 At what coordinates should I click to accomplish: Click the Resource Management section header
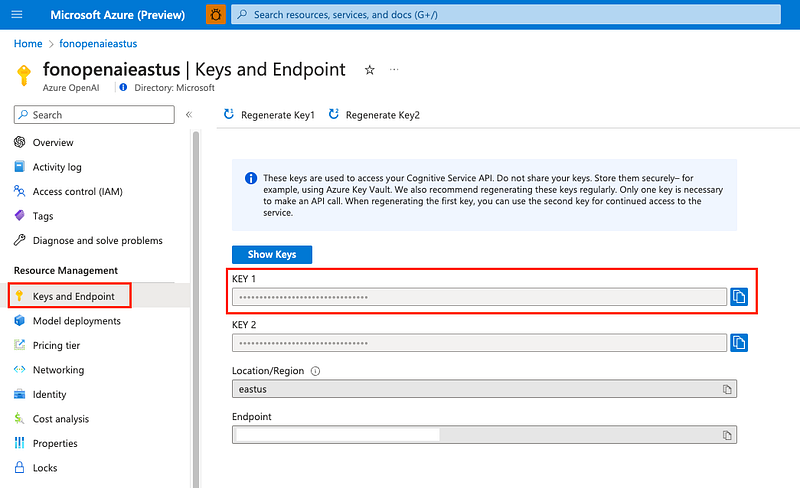[x=66, y=271]
